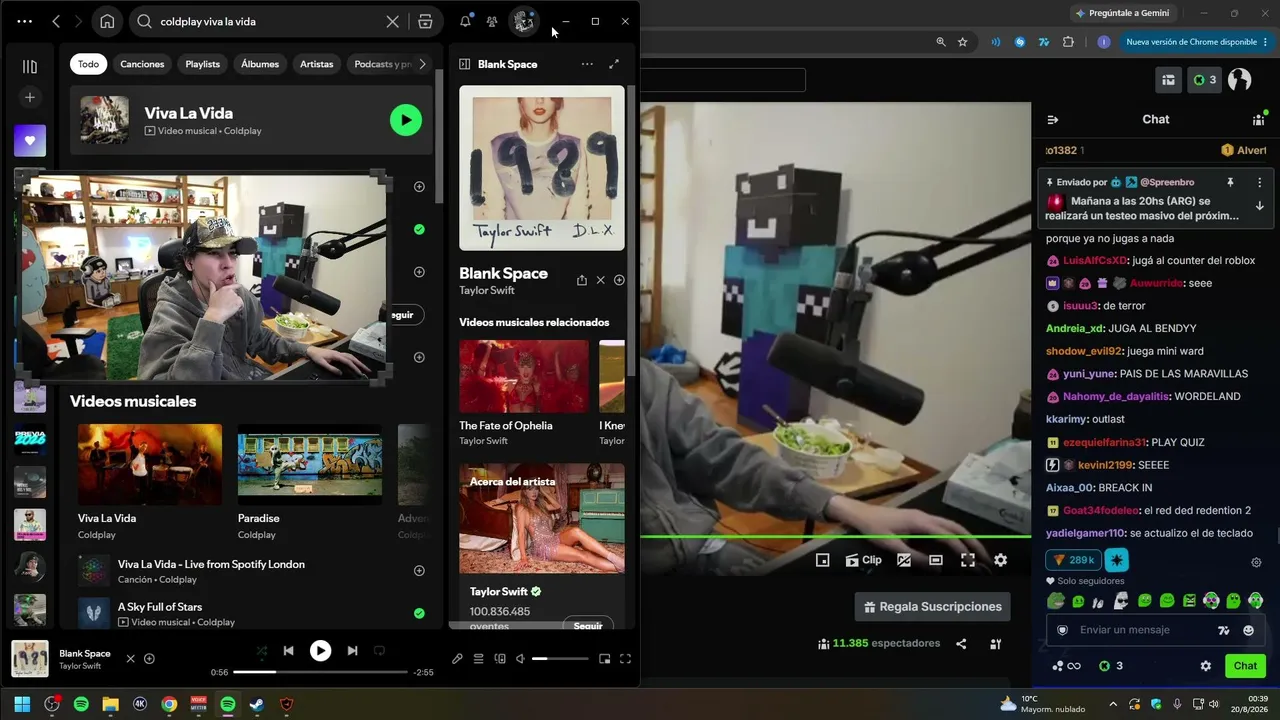Select the Playlists filter chip
Screen dimensions: 1280x720
click(x=202, y=64)
